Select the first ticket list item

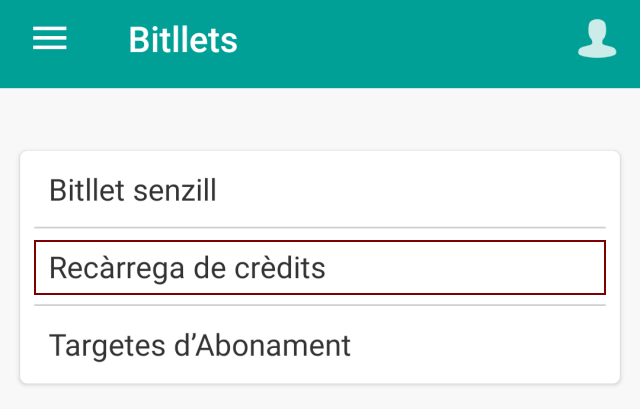pyautogui.click(x=319, y=190)
